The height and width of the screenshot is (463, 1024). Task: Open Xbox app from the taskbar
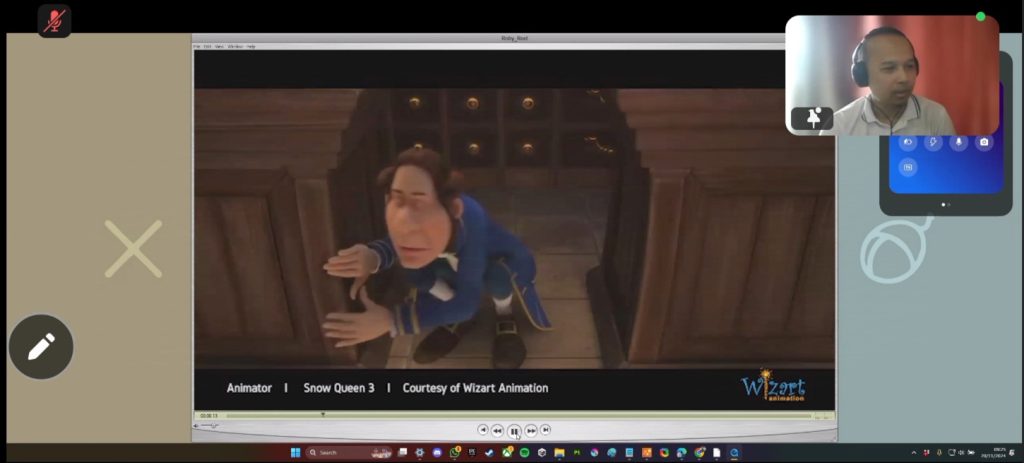pos(507,453)
